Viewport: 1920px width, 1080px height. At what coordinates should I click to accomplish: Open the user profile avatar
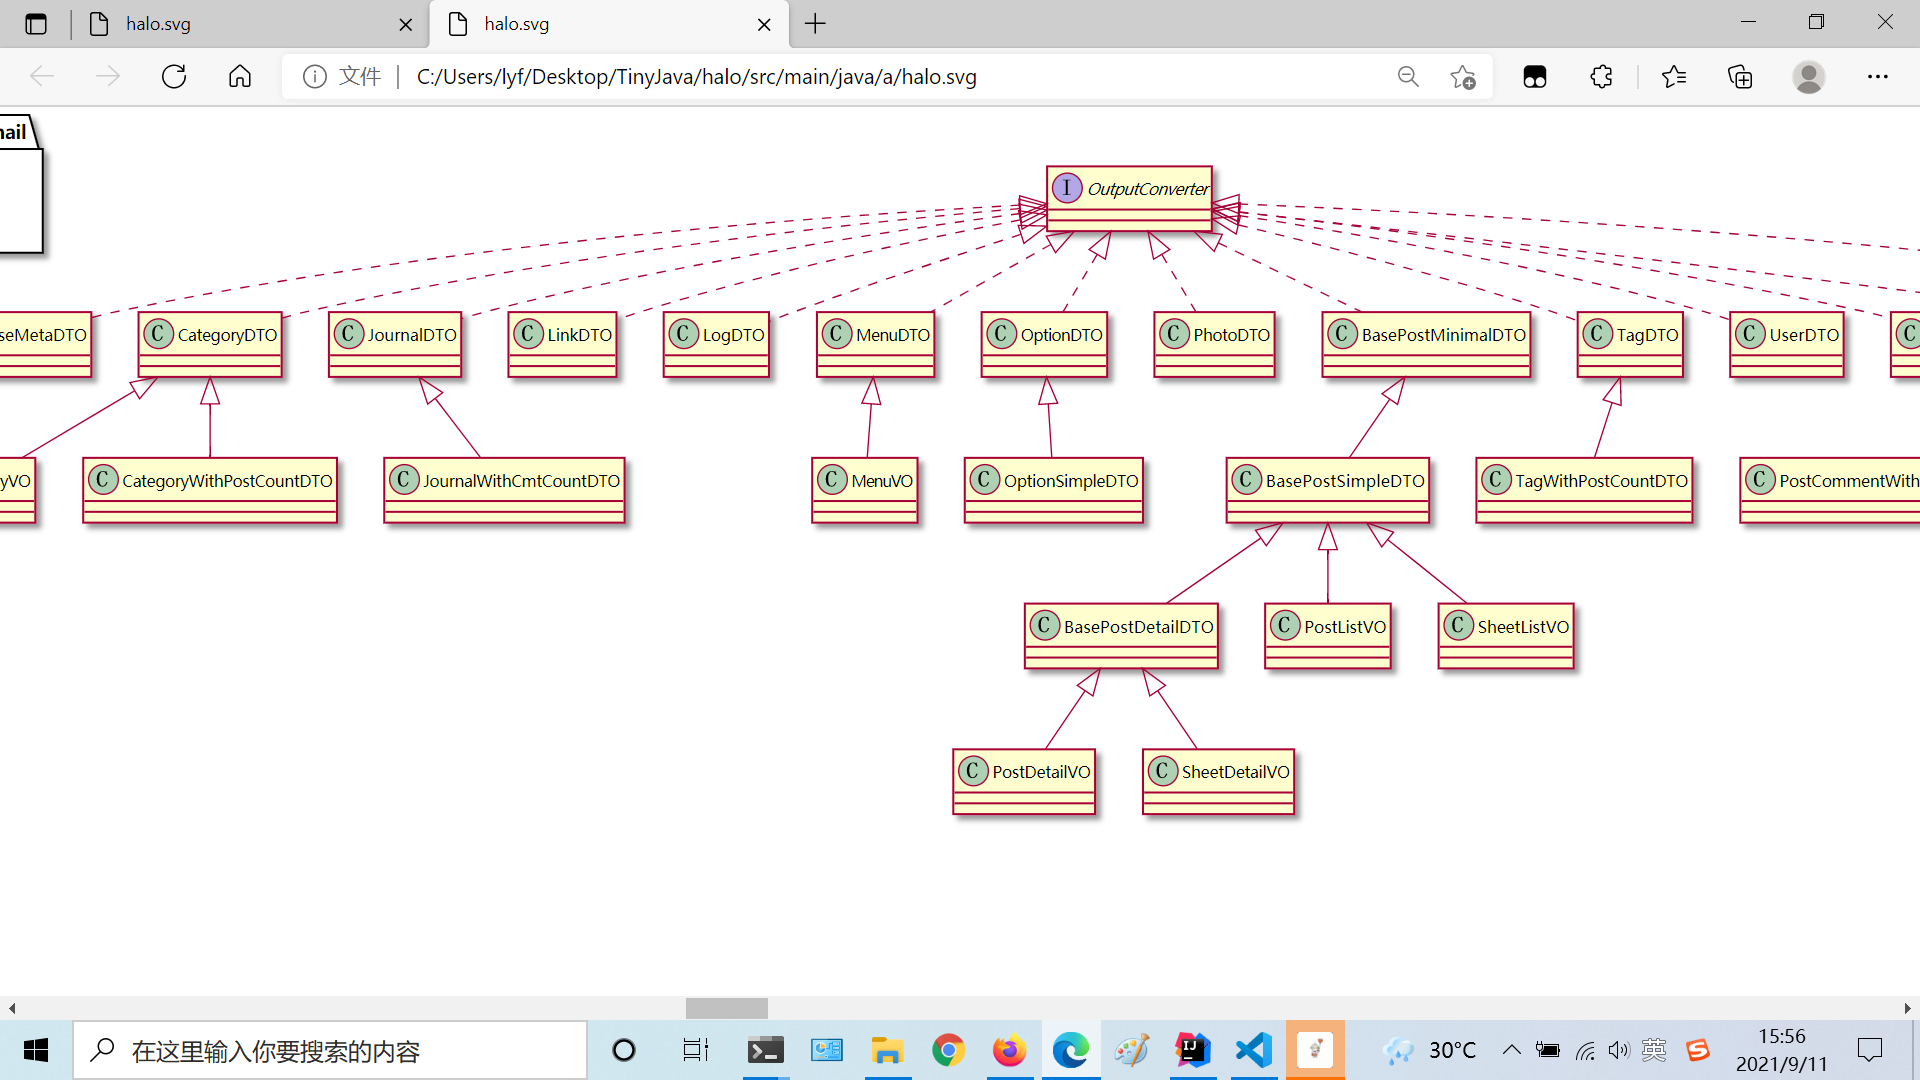[1809, 77]
